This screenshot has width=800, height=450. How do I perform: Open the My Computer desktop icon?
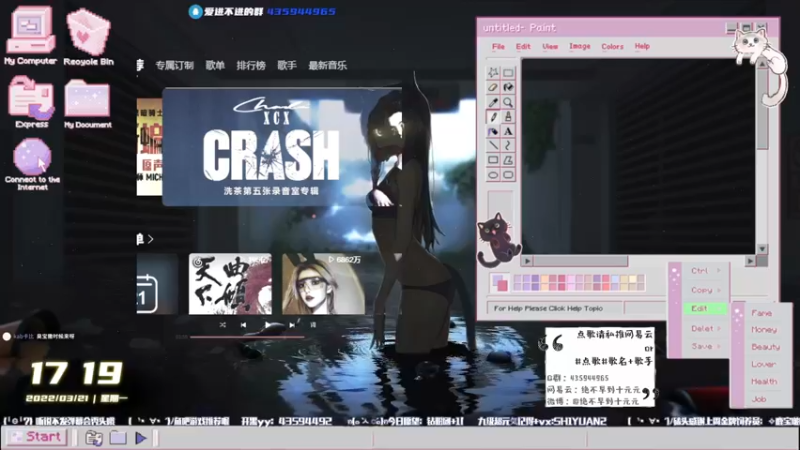point(31,36)
